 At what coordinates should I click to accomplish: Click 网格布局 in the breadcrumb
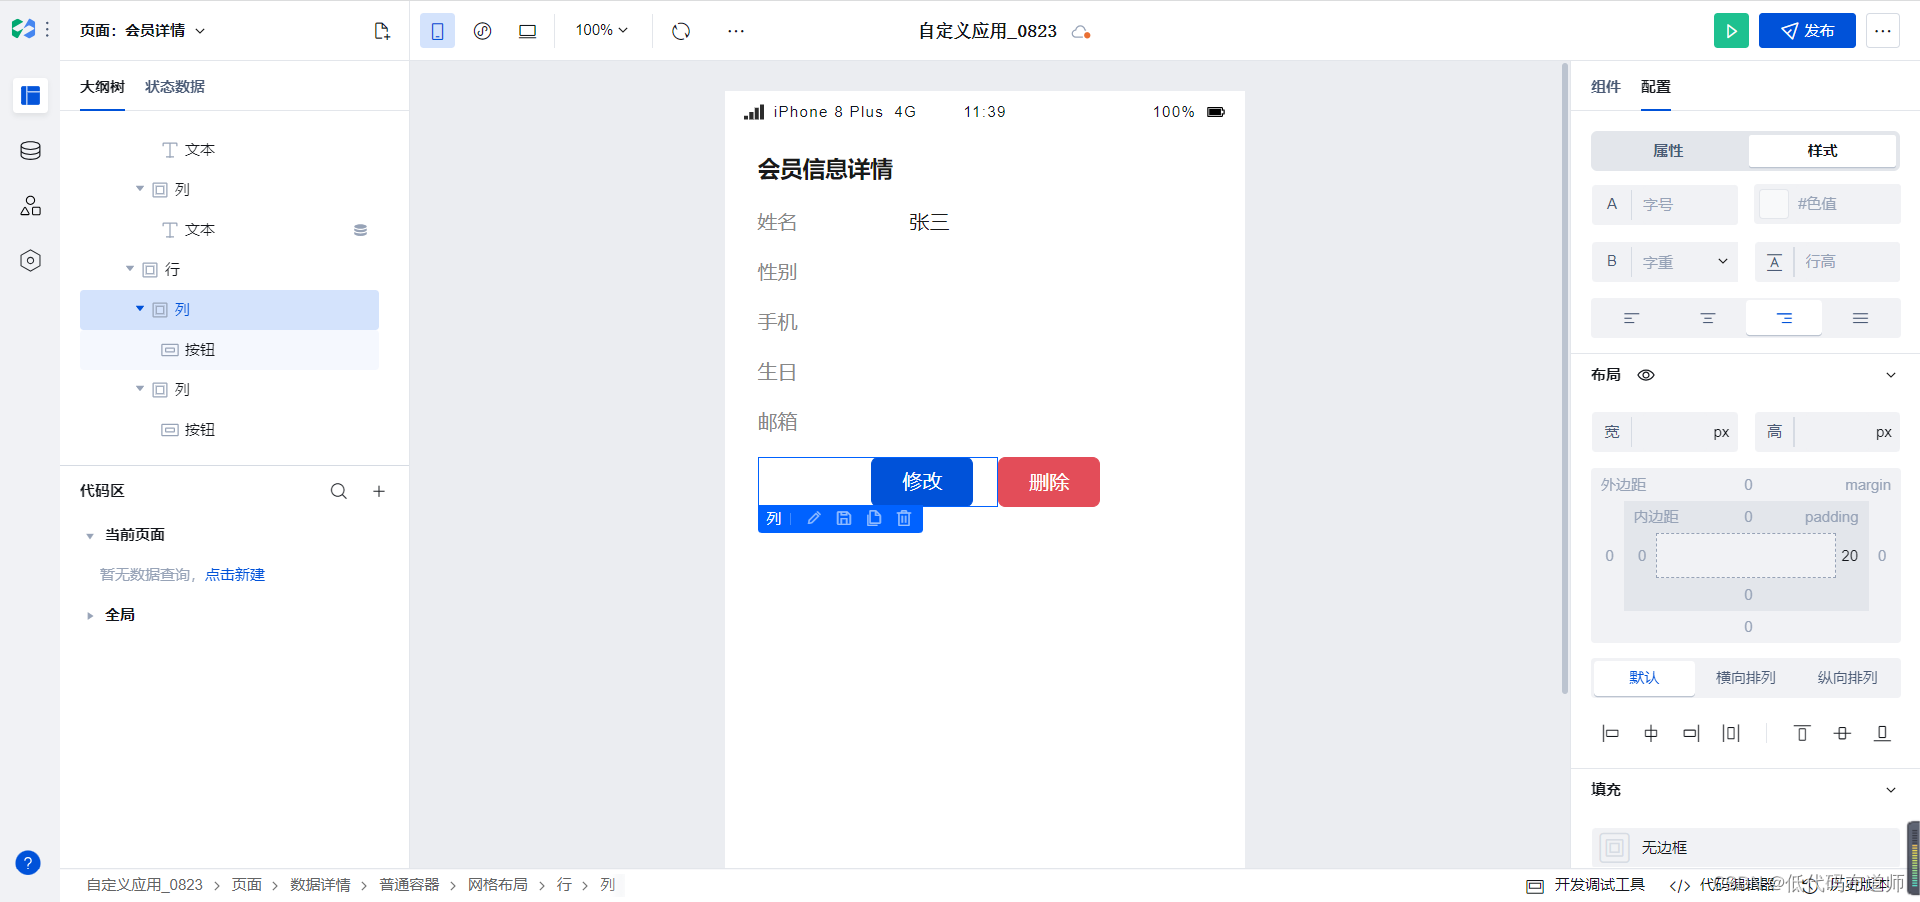pyautogui.click(x=497, y=885)
